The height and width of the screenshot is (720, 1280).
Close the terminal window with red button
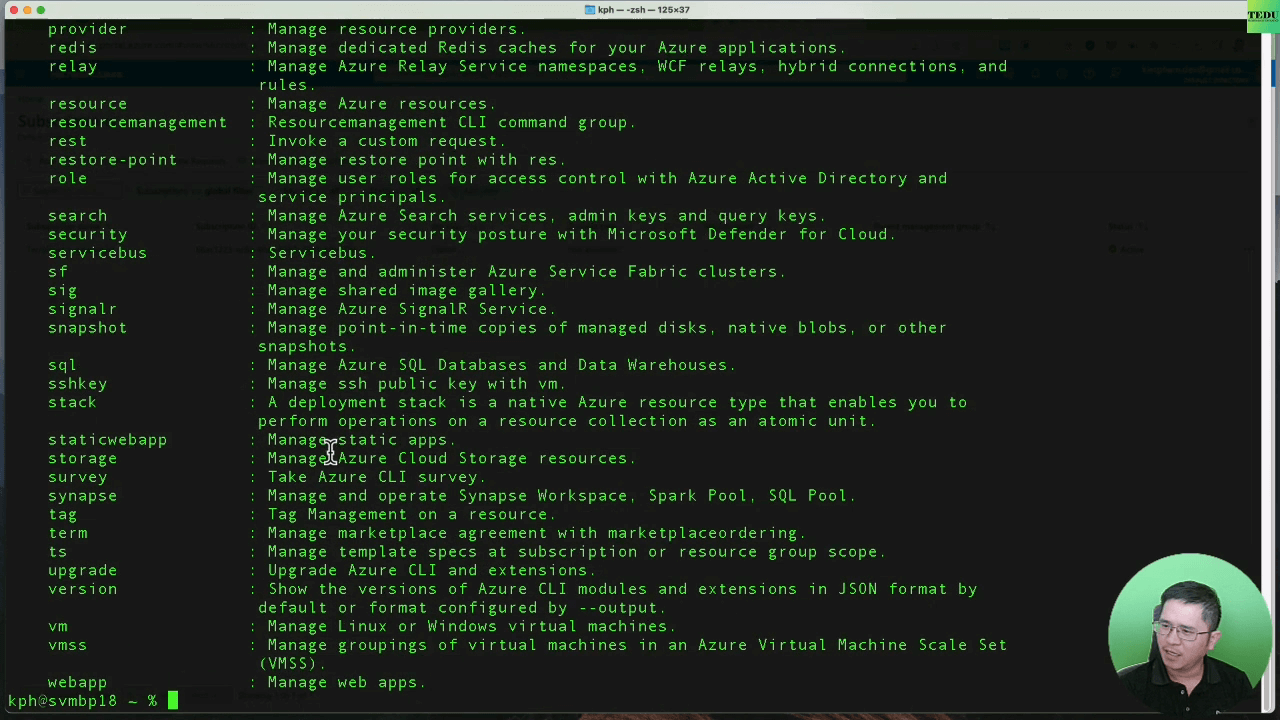14,10
